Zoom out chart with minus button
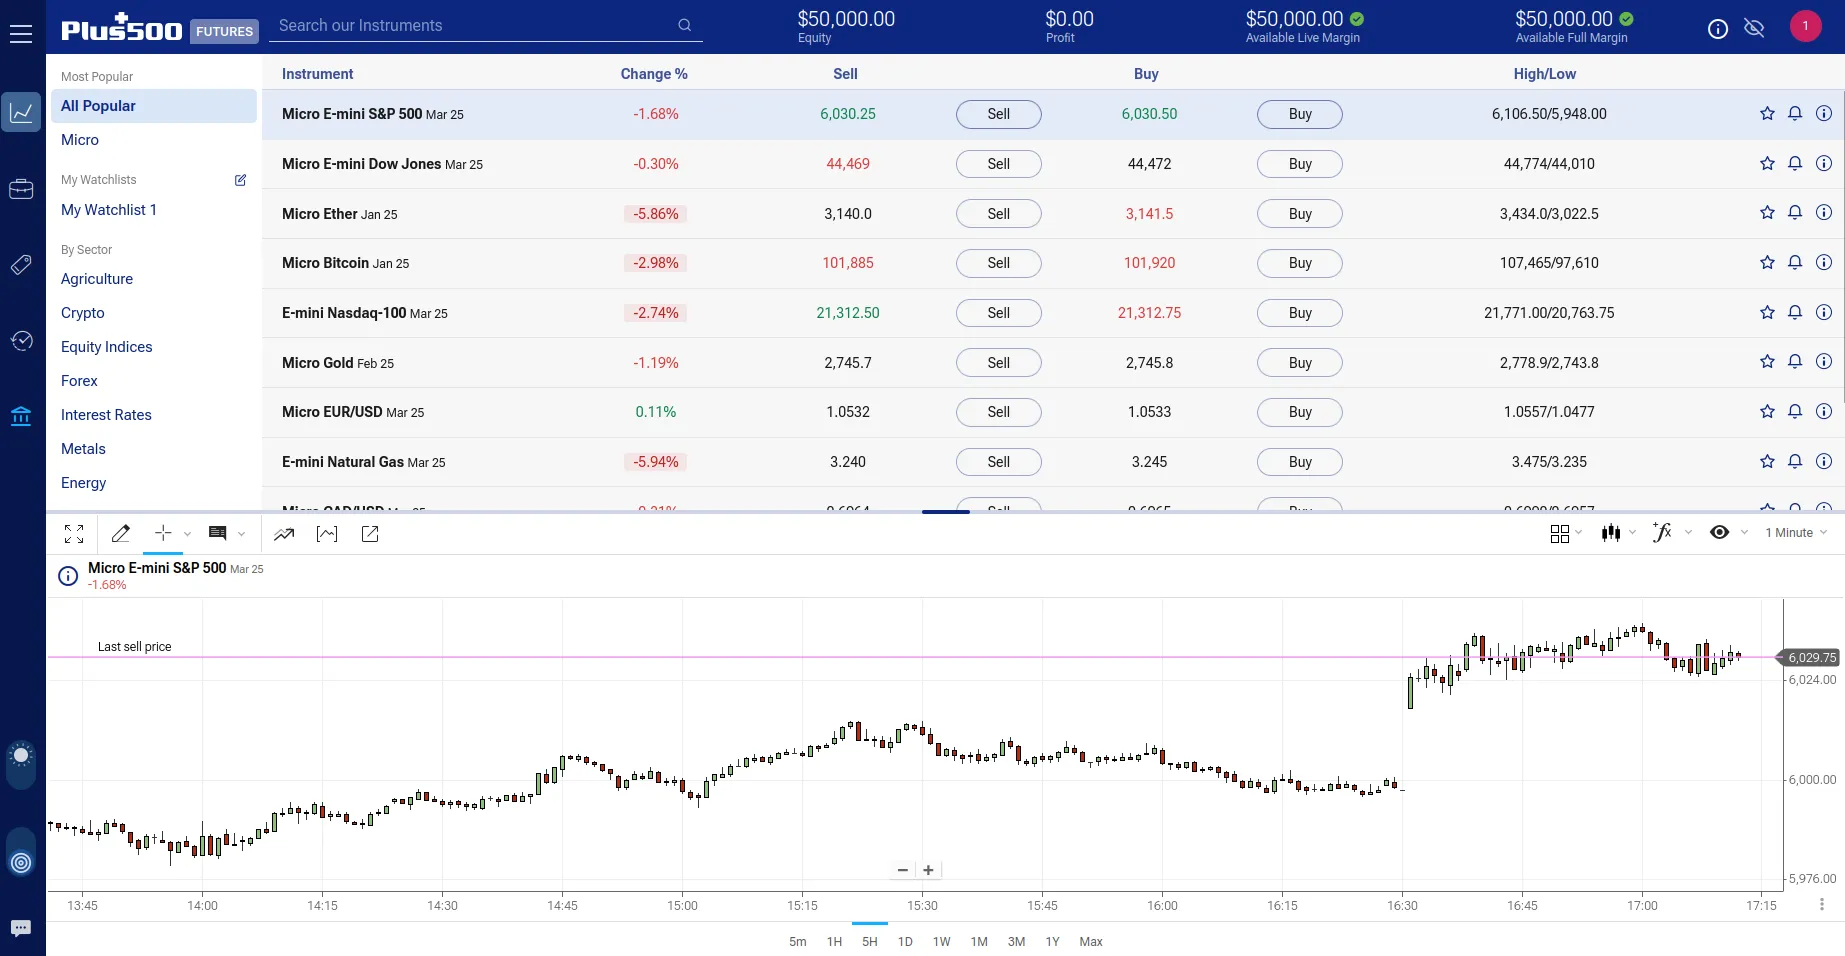 click(903, 870)
